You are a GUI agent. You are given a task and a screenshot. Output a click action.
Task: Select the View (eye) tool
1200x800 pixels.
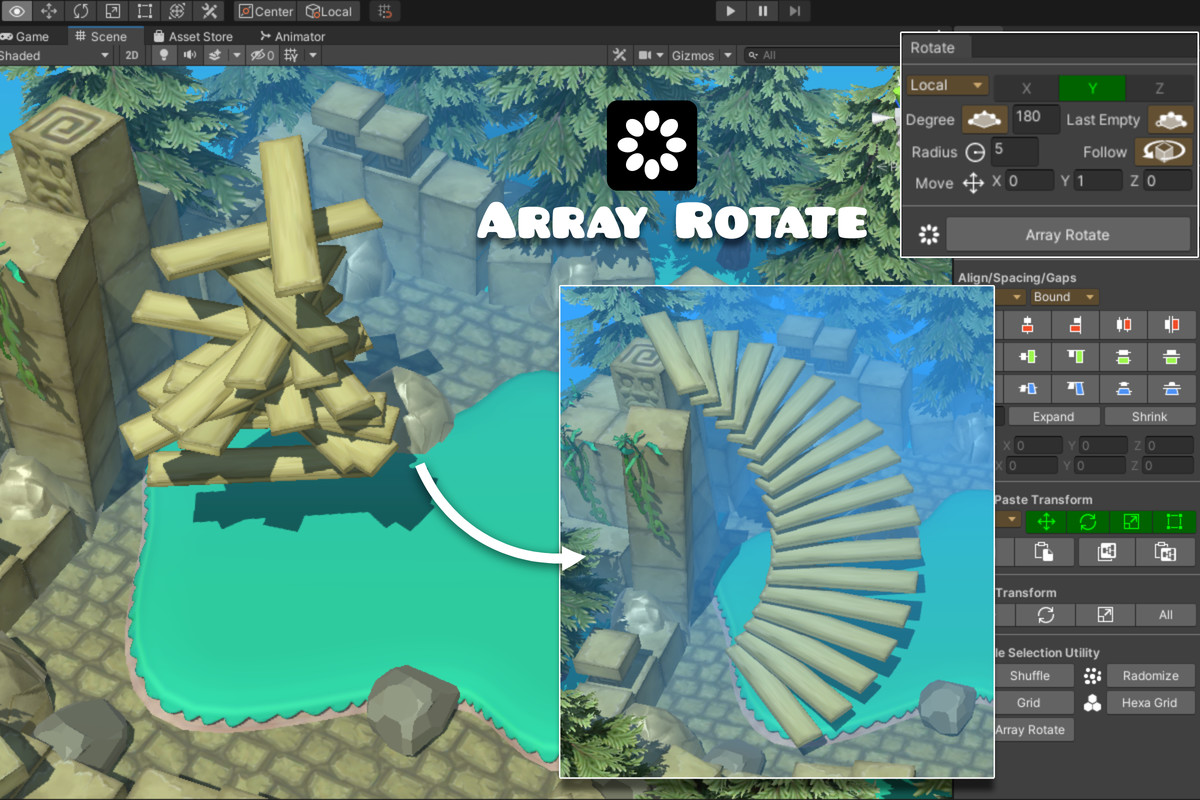pyautogui.click(x=17, y=11)
